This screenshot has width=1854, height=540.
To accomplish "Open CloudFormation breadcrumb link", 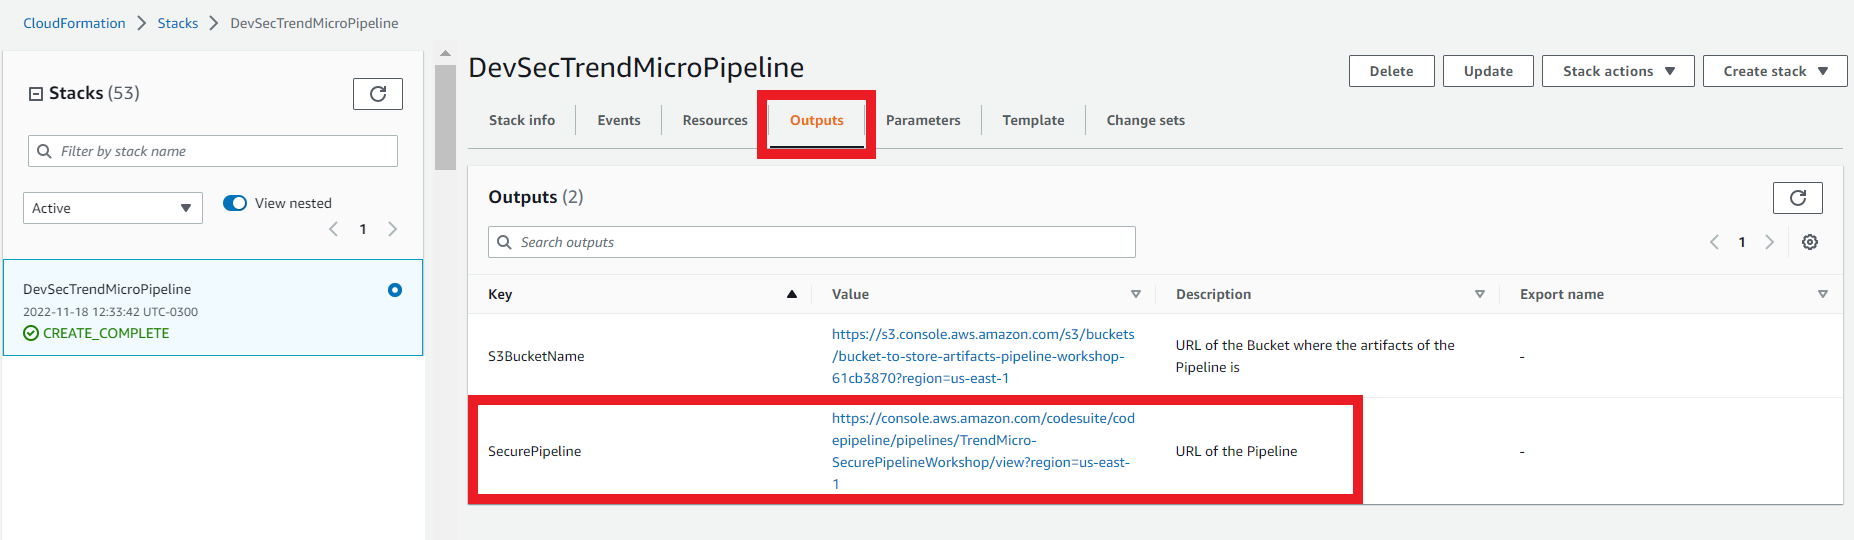I will (x=74, y=23).
